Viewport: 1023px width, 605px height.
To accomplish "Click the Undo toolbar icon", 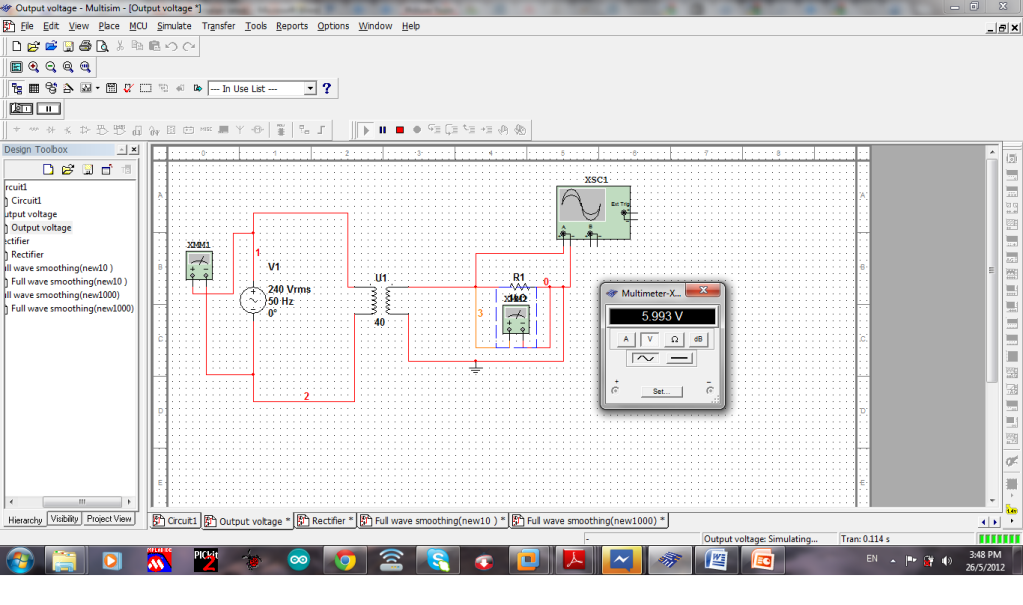I will pyautogui.click(x=172, y=46).
